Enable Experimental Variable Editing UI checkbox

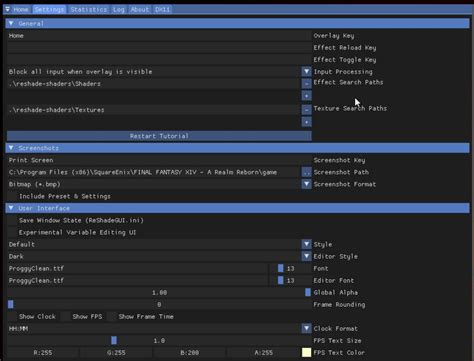tap(13, 232)
